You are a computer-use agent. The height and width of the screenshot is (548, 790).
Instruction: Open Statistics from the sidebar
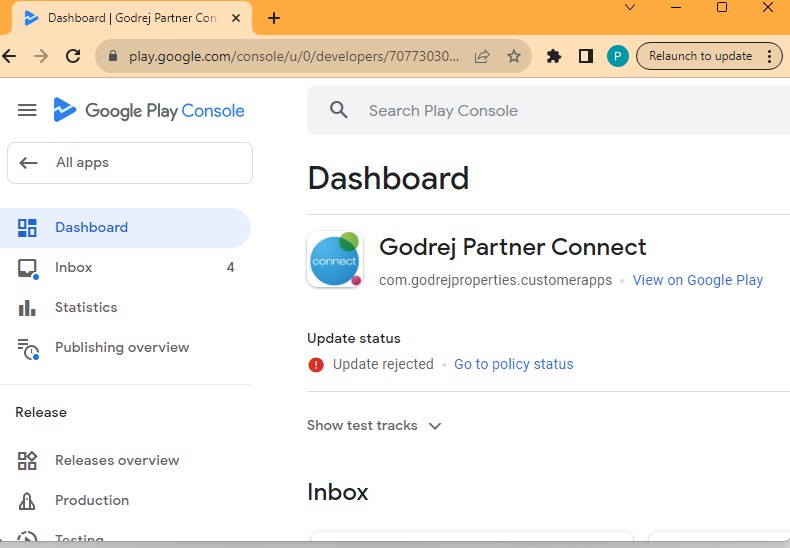point(86,308)
